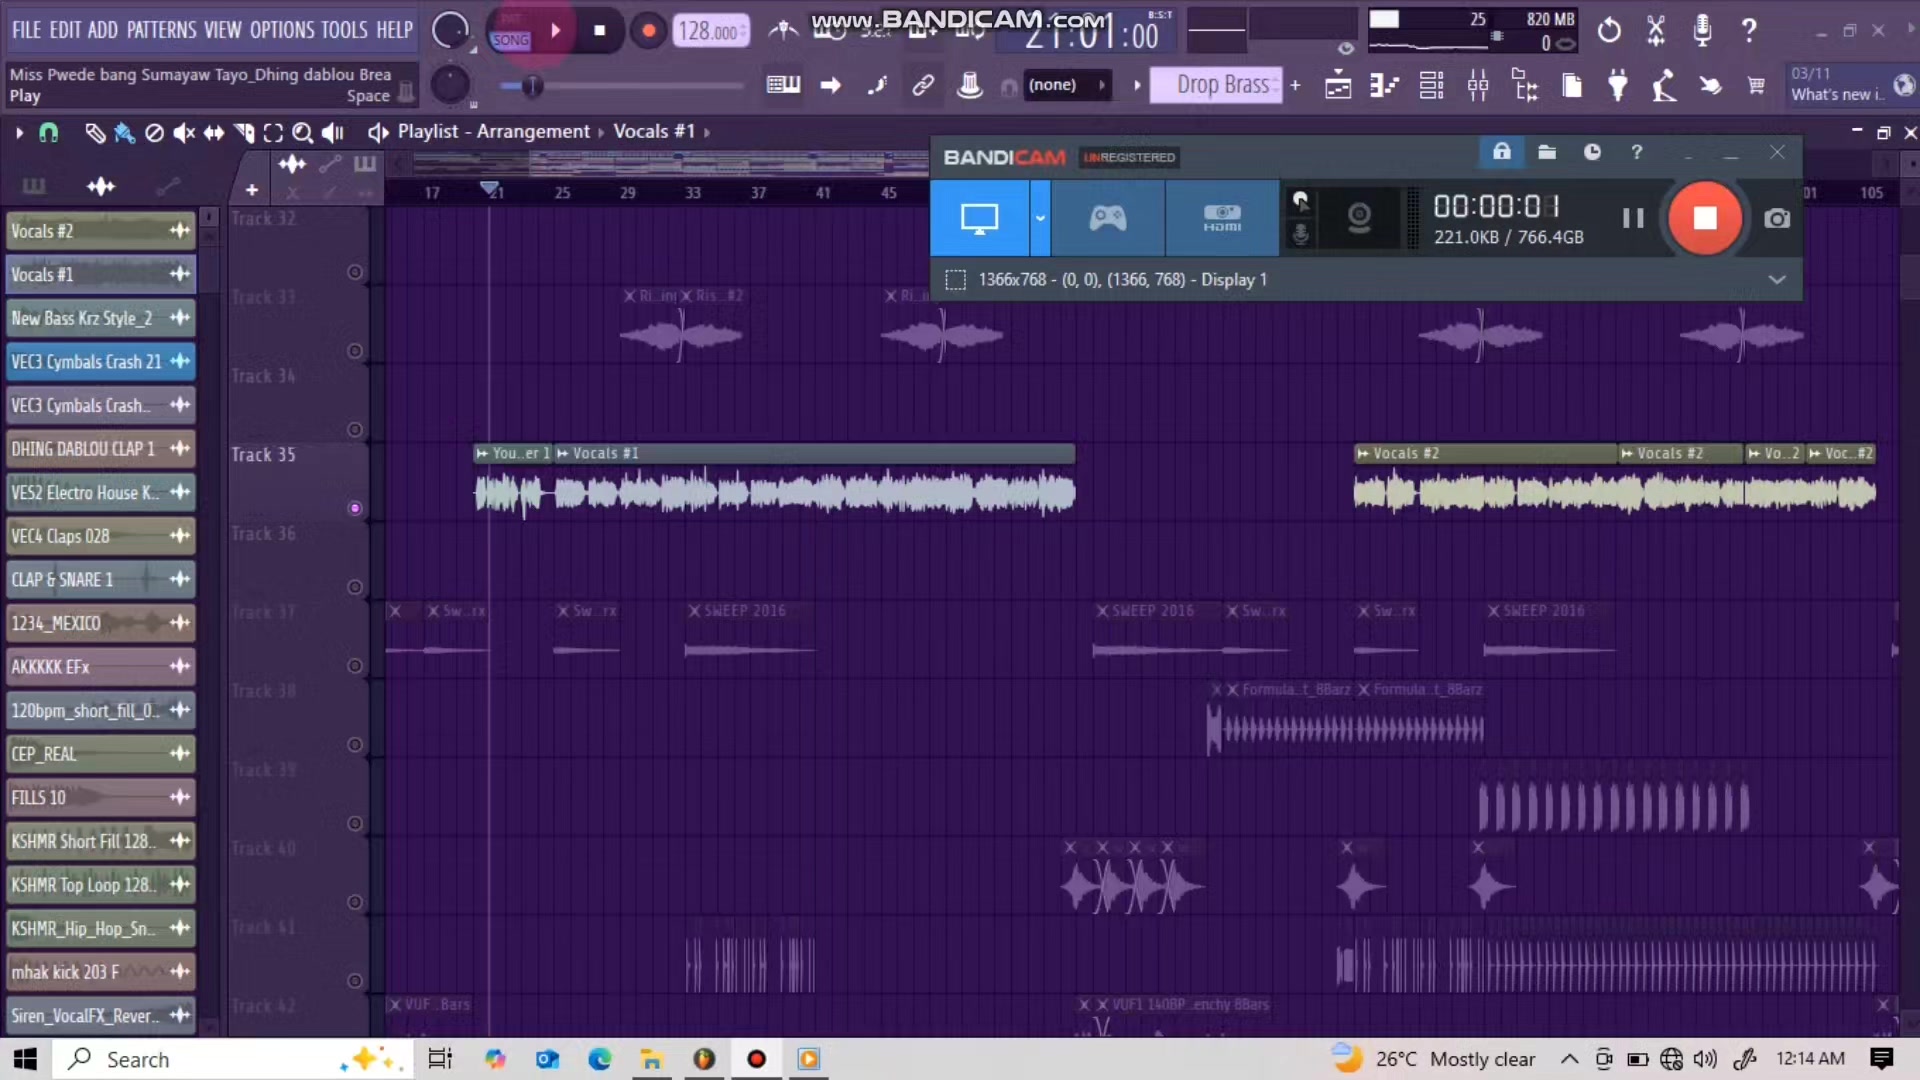Click the scissors icon in the top toolbar
Viewport: 1920px width, 1080px height.
click(x=1656, y=31)
